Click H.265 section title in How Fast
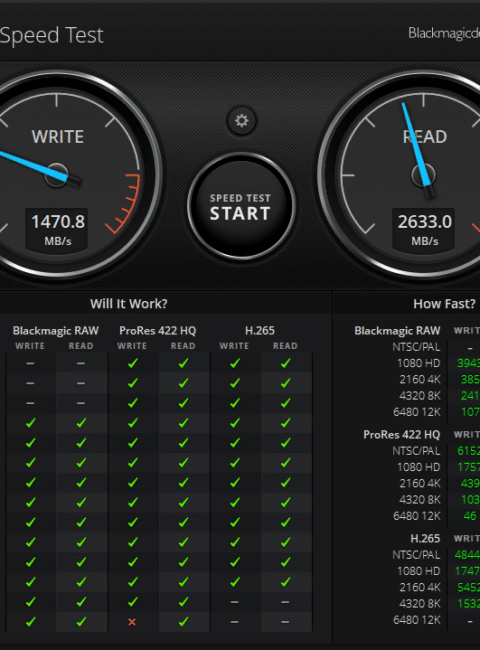Screen dimensions: 480x650 (425, 538)
